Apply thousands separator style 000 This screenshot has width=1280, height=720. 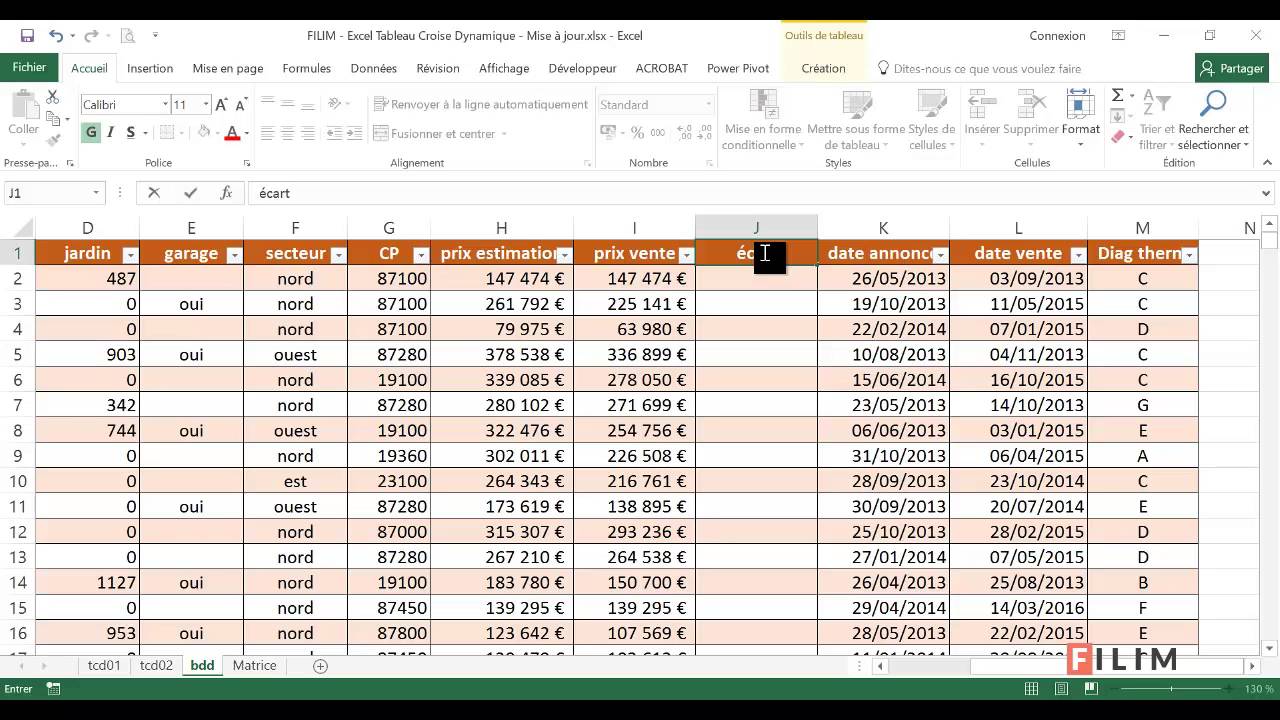657,133
